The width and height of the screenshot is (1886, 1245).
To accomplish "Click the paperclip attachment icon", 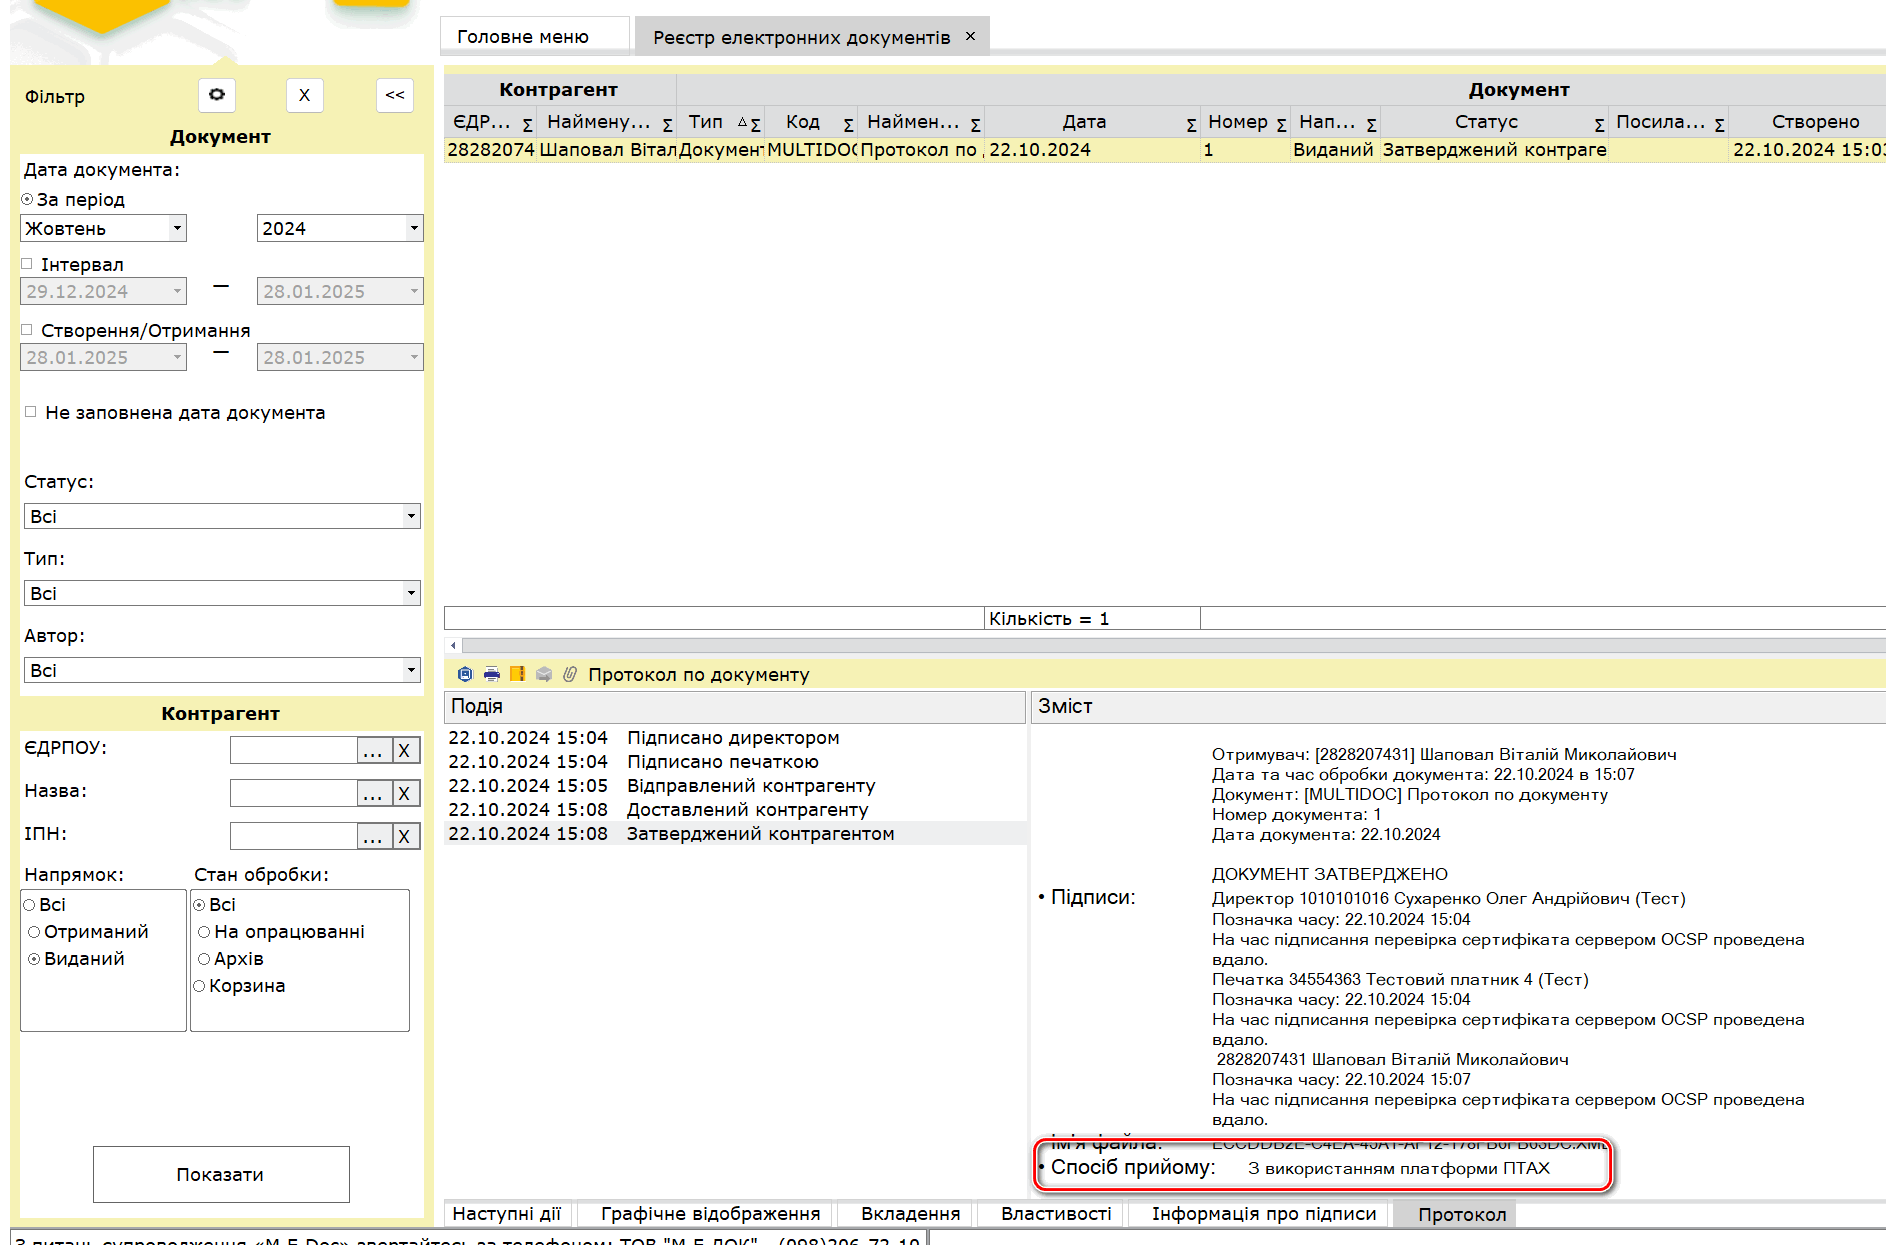I will coord(570,674).
